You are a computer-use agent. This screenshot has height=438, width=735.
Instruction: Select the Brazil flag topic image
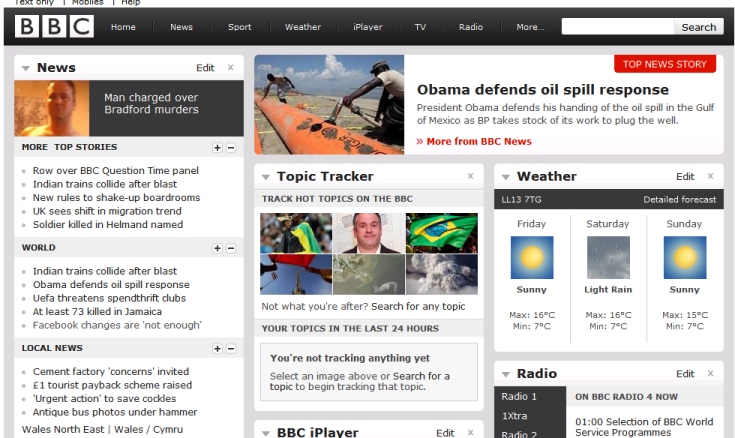442,233
